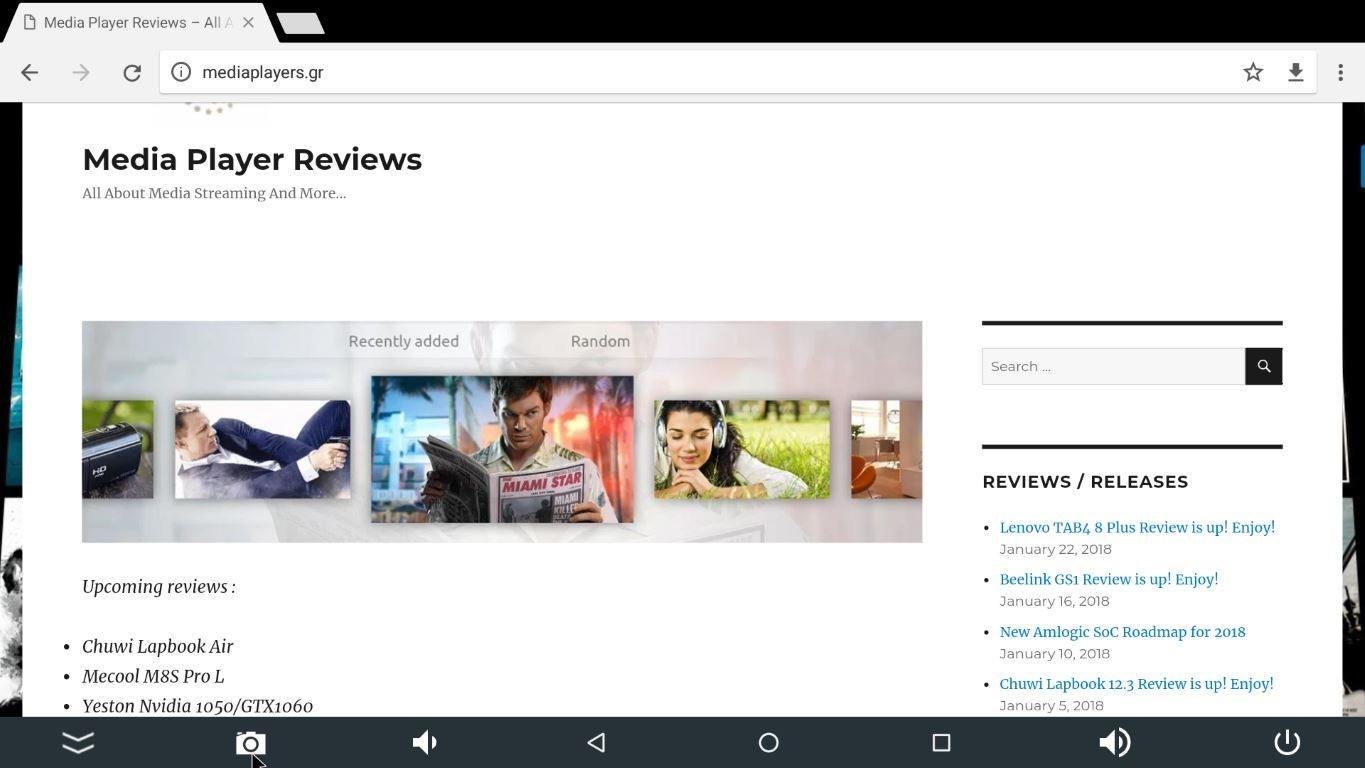The height and width of the screenshot is (768, 1365).
Task: Tap the Android home circle button
Action: [x=768, y=742]
